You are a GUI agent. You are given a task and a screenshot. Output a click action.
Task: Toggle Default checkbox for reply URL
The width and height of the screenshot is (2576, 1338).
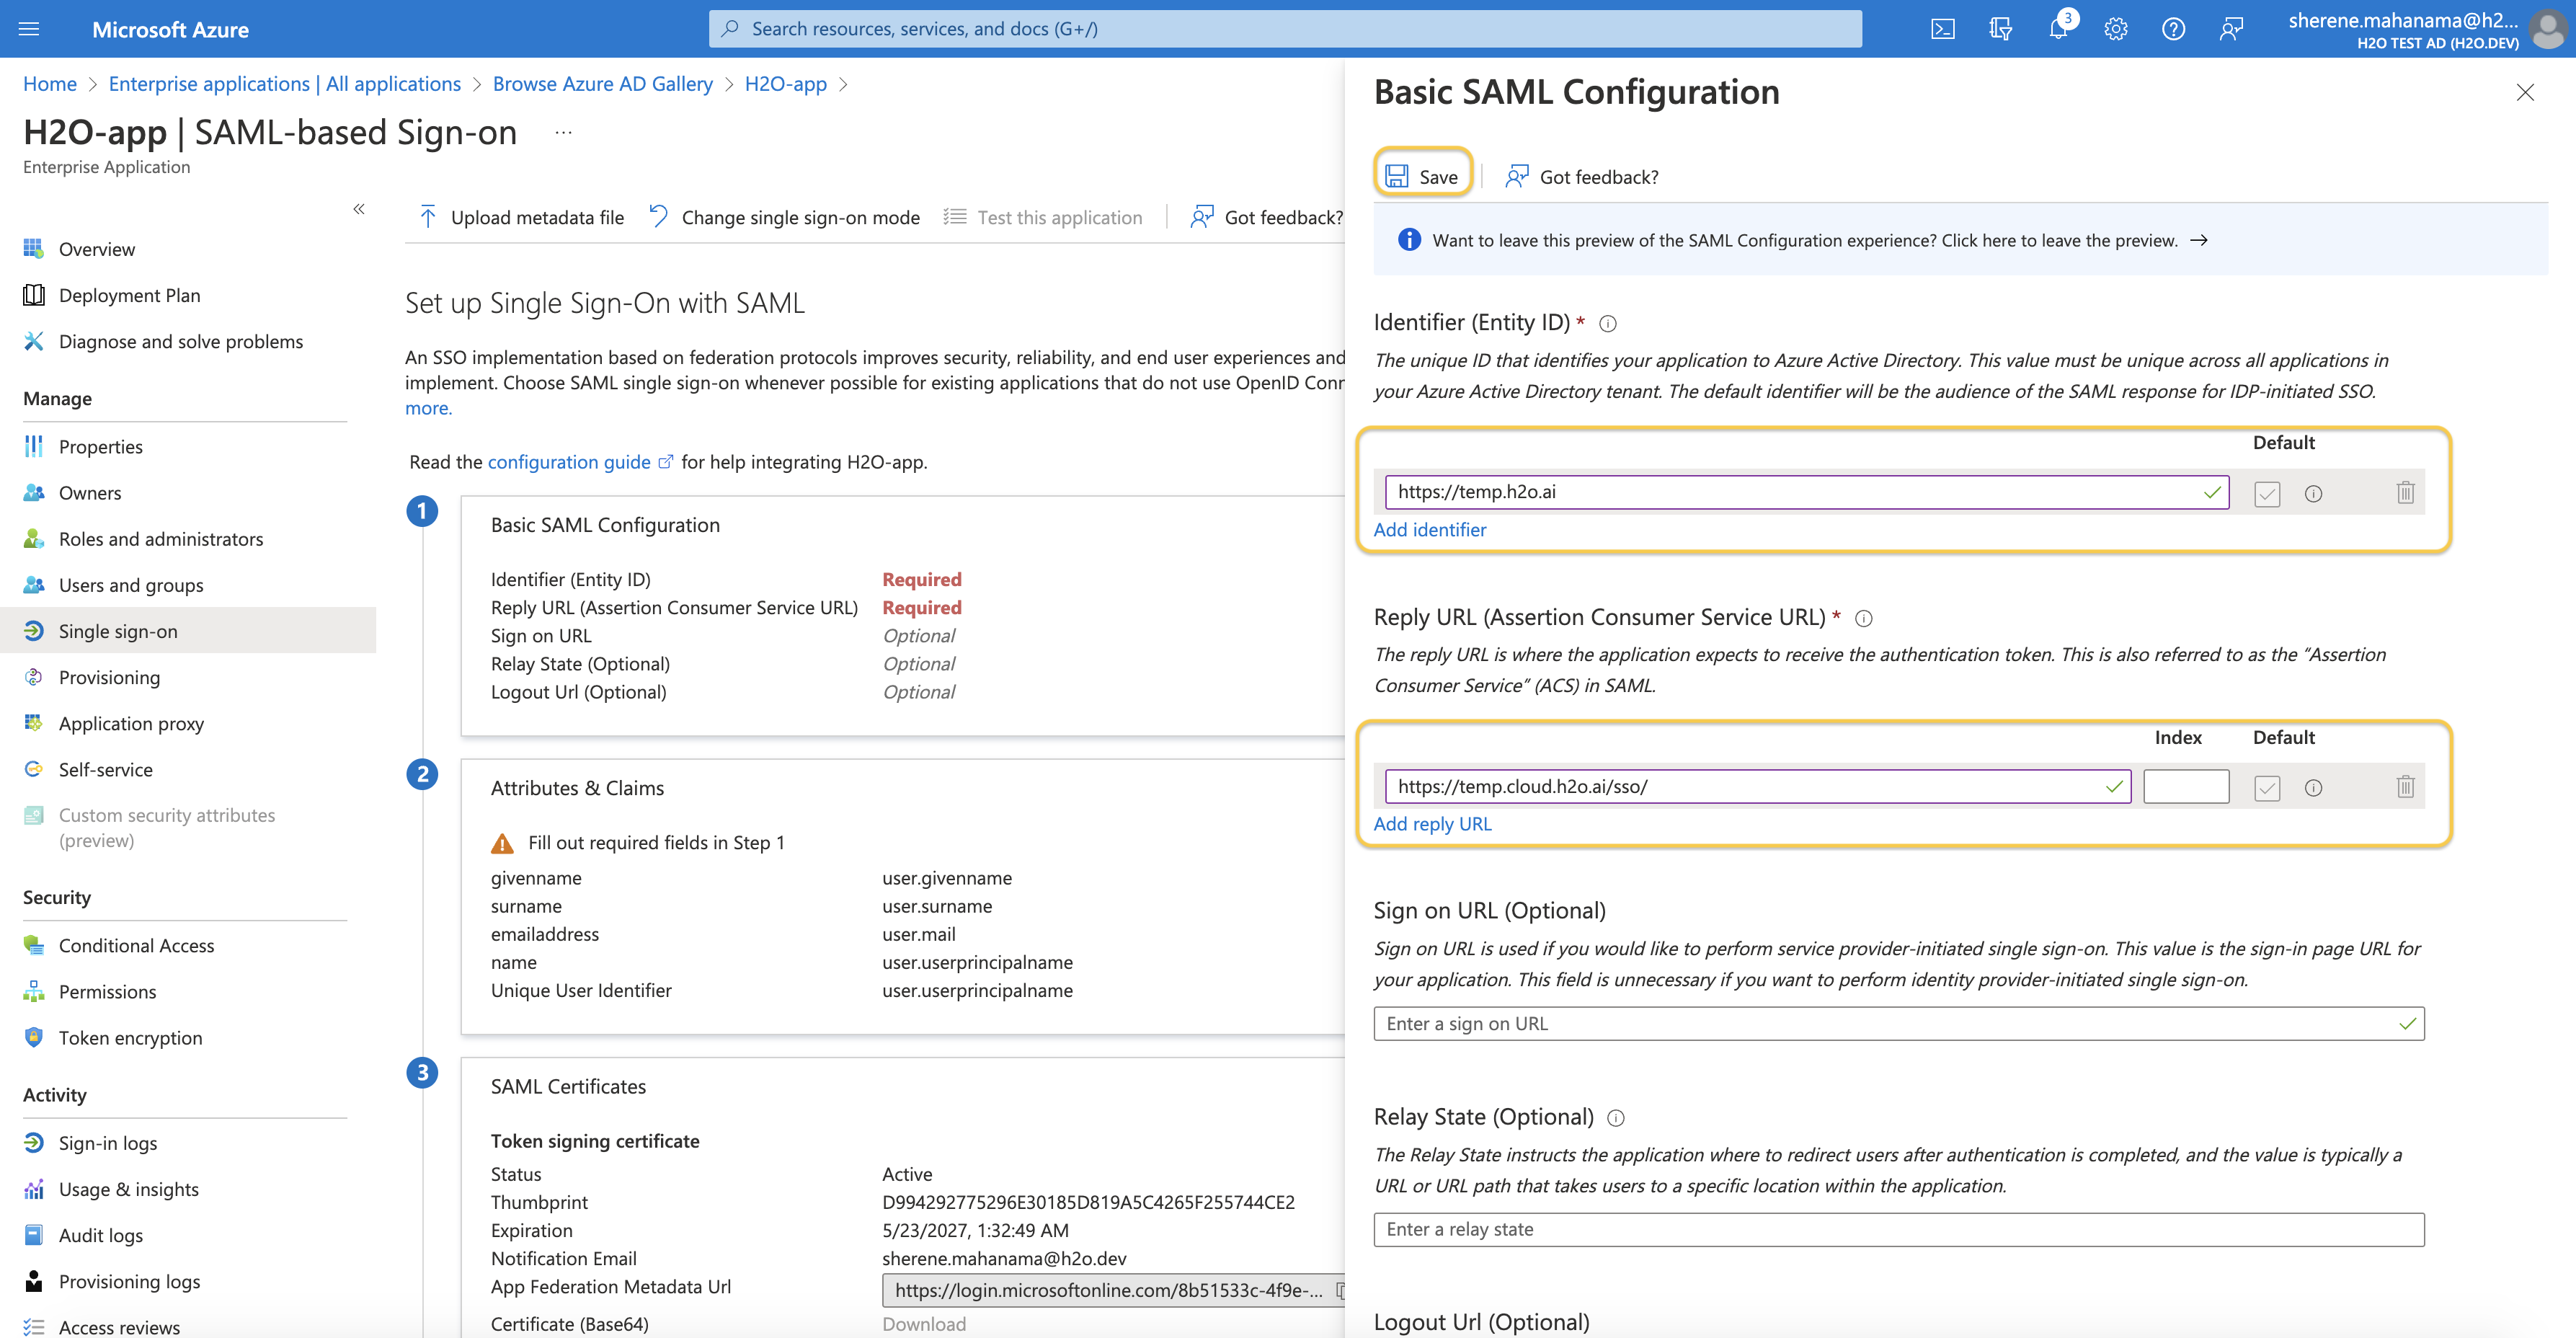point(2267,788)
